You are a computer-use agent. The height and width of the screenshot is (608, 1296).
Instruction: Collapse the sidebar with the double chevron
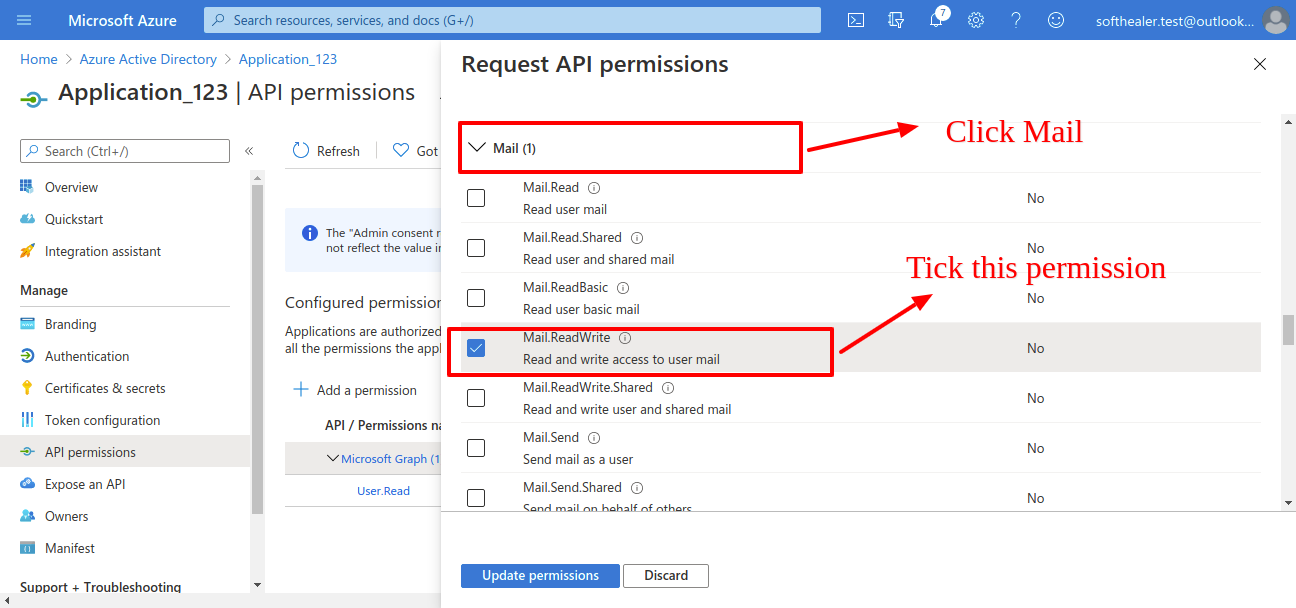click(x=249, y=151)
